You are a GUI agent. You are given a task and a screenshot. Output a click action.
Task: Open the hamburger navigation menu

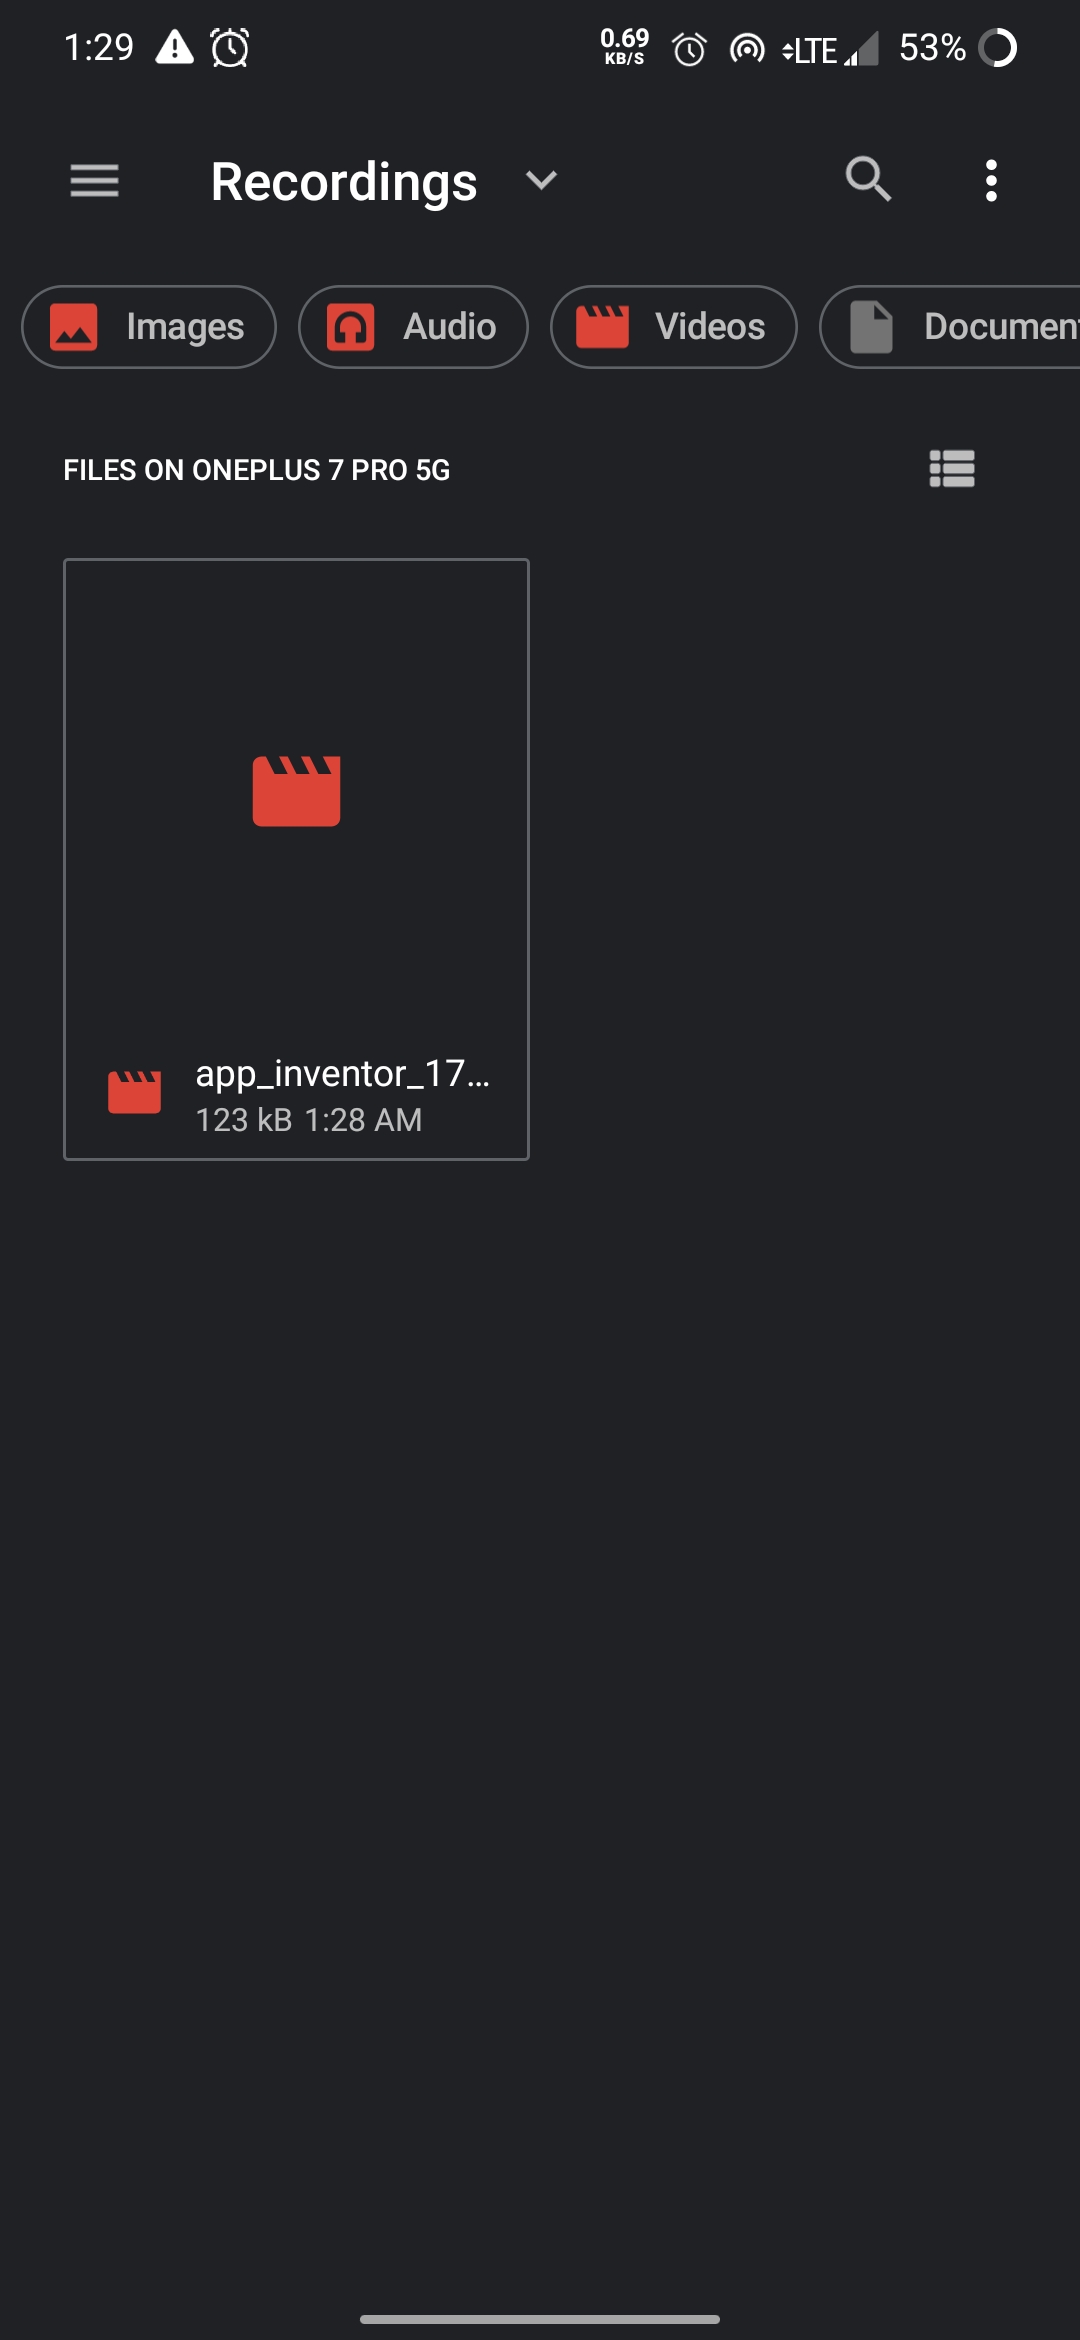pos(94,181)
